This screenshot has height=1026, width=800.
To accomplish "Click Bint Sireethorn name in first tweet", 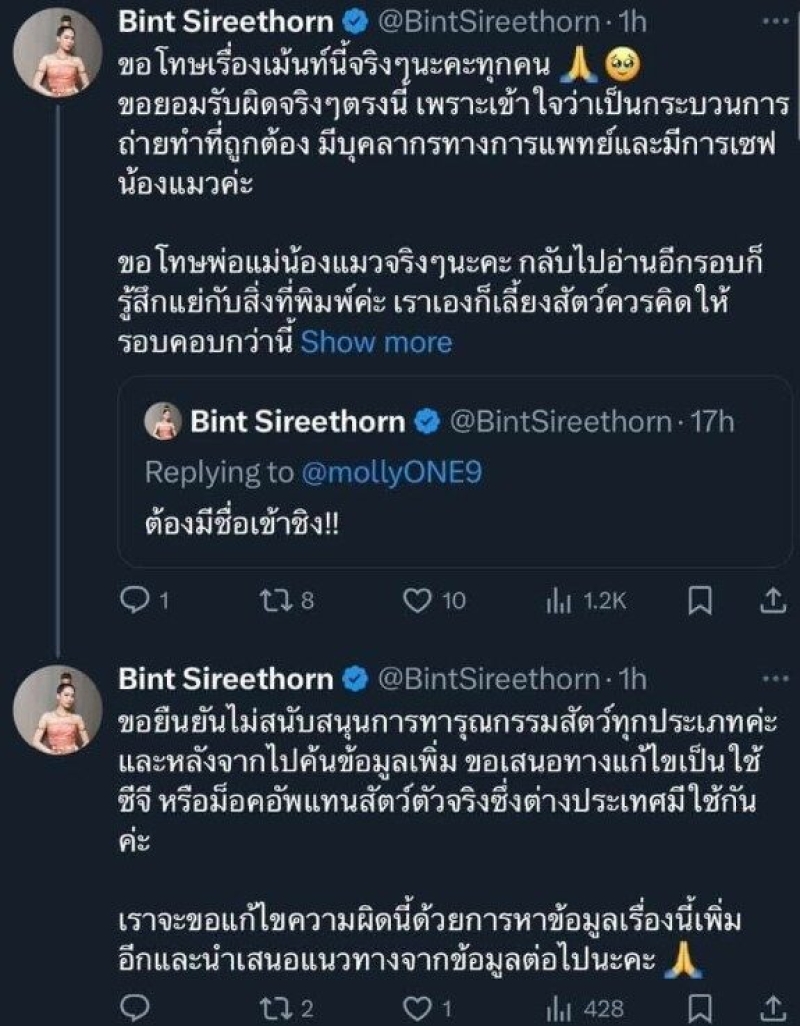I will point(226,22).
